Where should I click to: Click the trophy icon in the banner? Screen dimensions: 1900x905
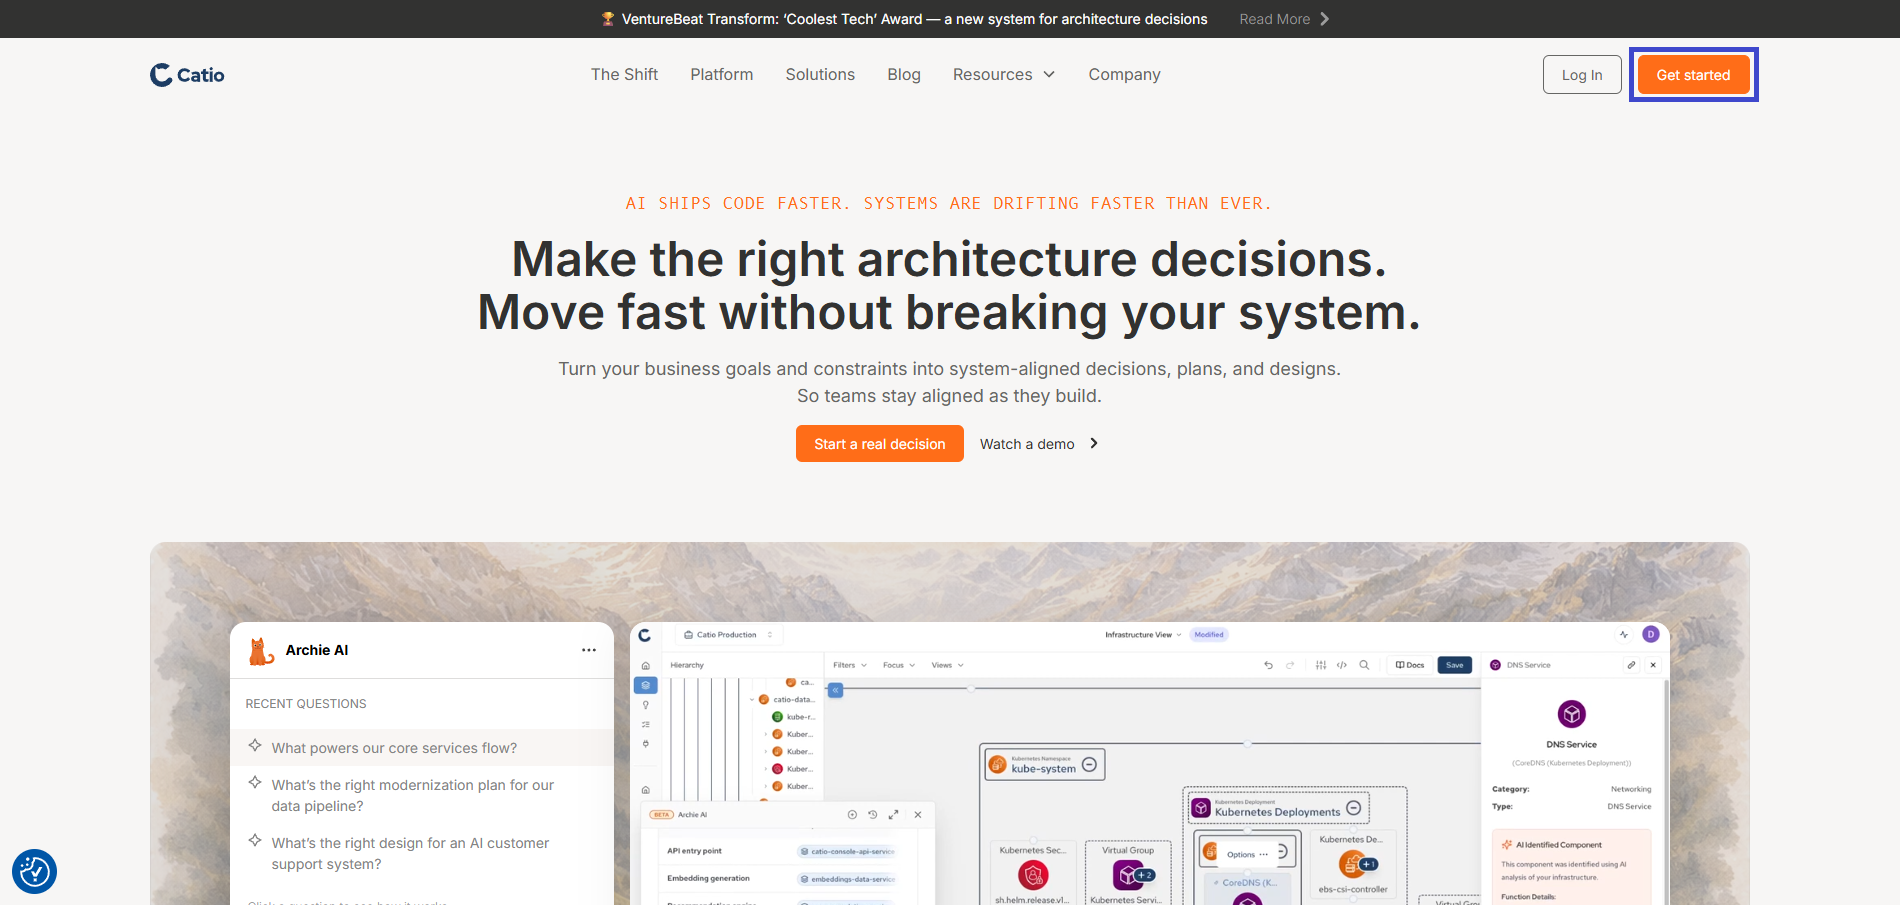[607, 19]
